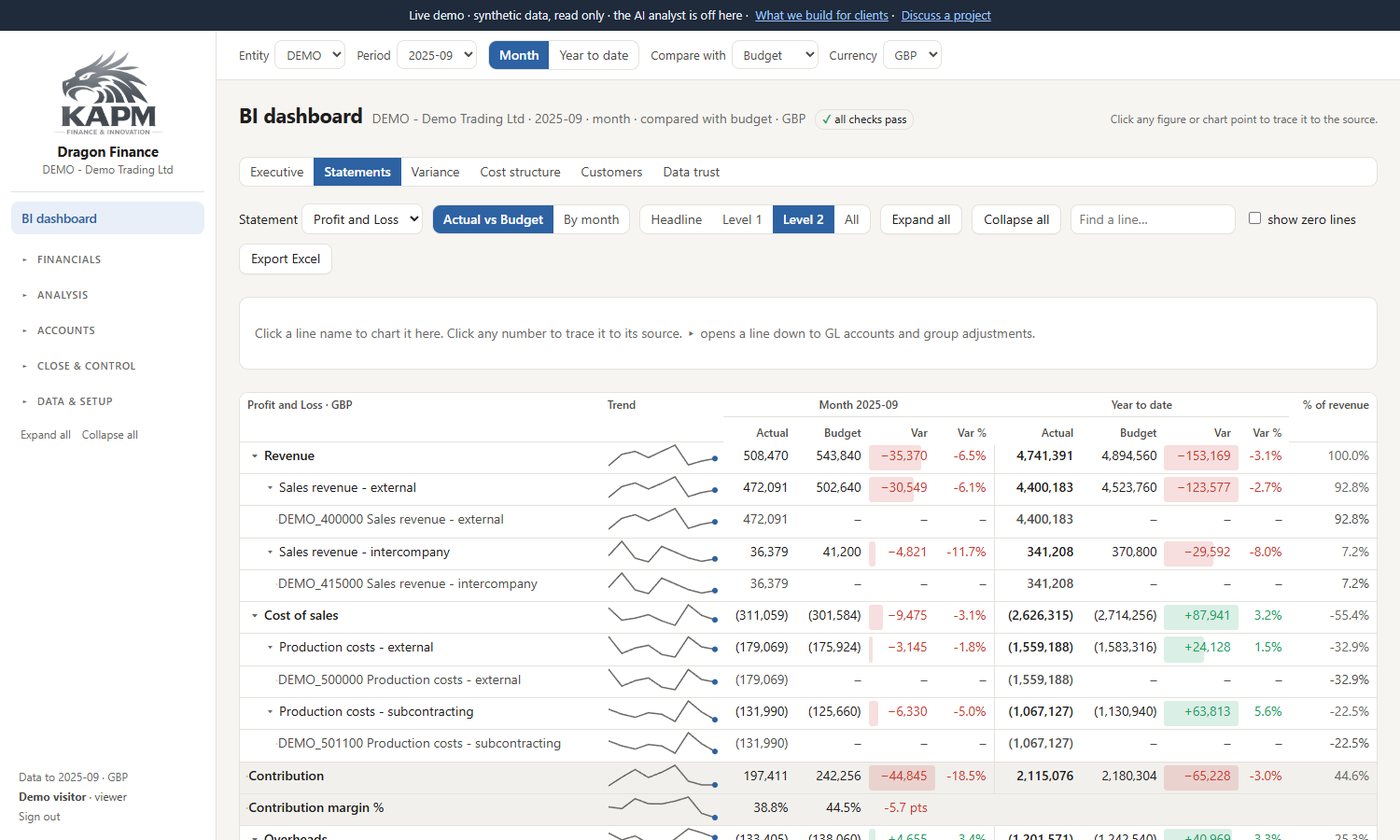Collapse Production costs - external row

[270, 647]
